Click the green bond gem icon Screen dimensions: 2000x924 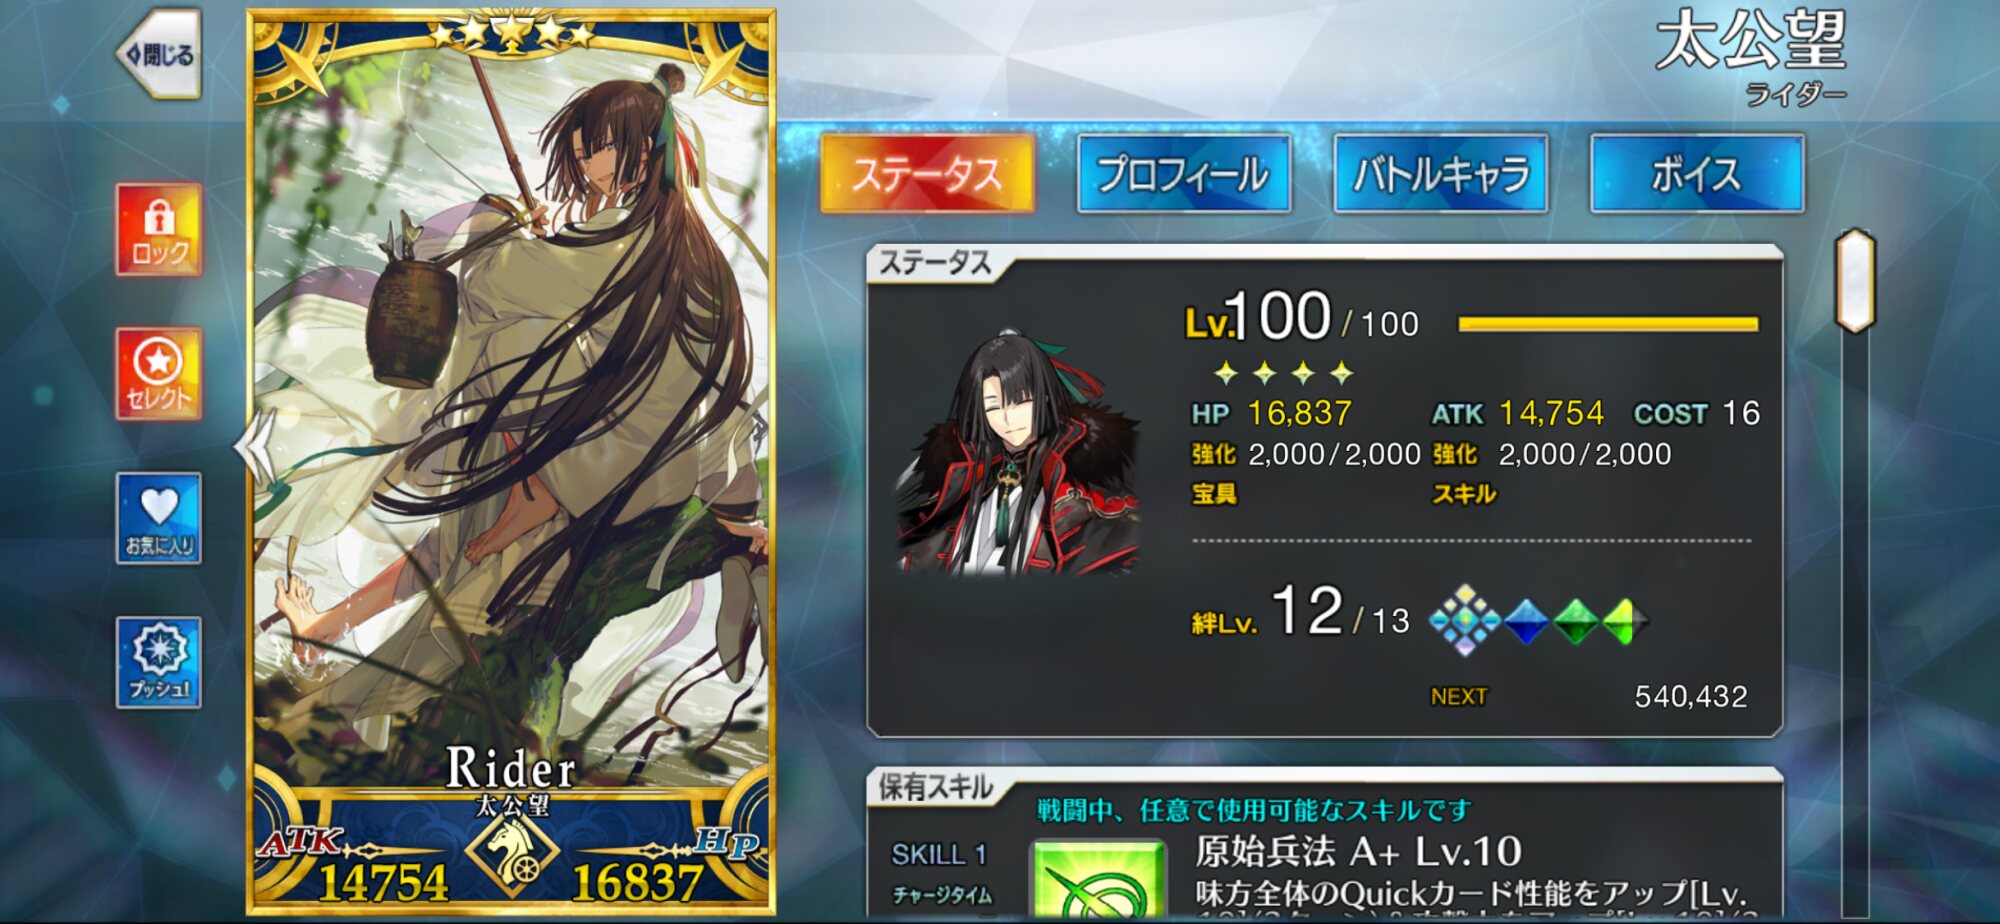tap(1577, 622)
